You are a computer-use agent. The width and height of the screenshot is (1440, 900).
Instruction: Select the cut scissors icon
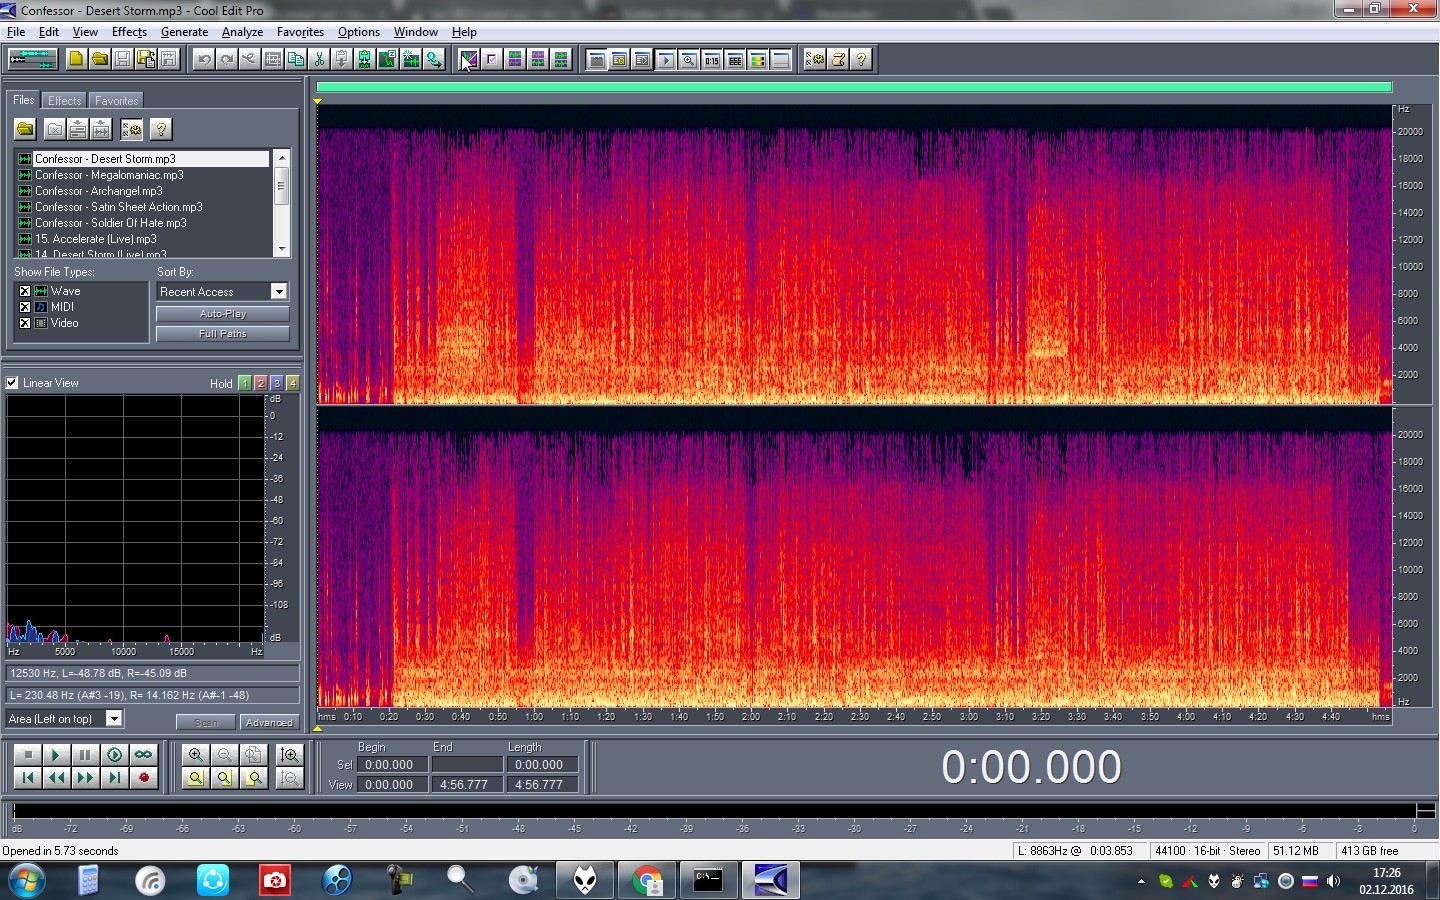319,59
